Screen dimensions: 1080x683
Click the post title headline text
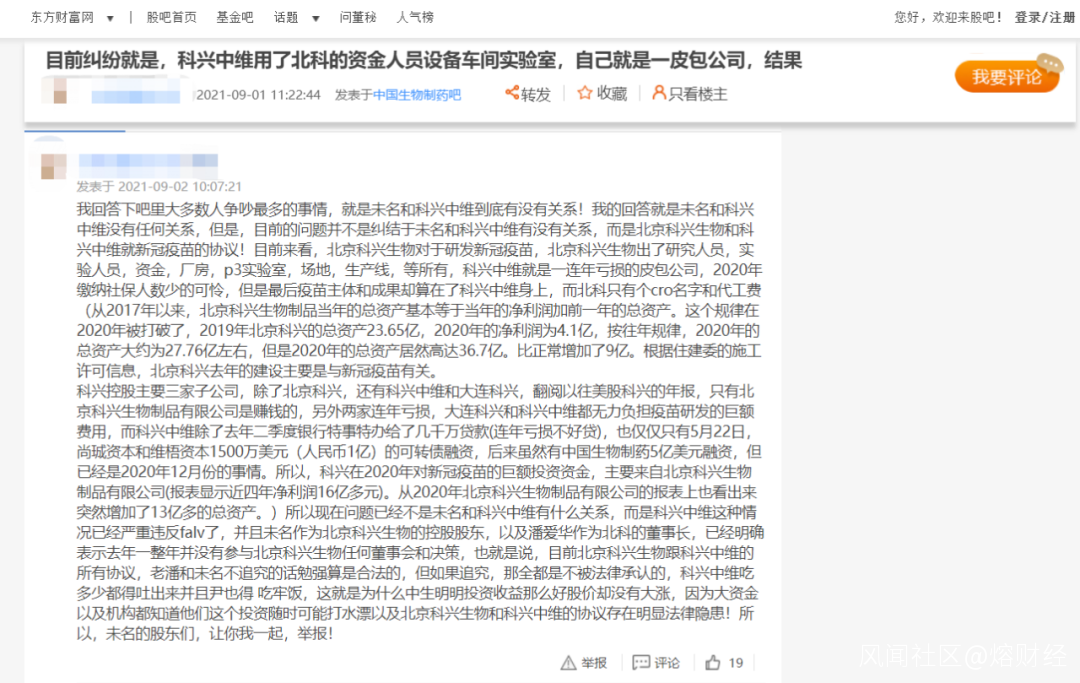(424, 60)
